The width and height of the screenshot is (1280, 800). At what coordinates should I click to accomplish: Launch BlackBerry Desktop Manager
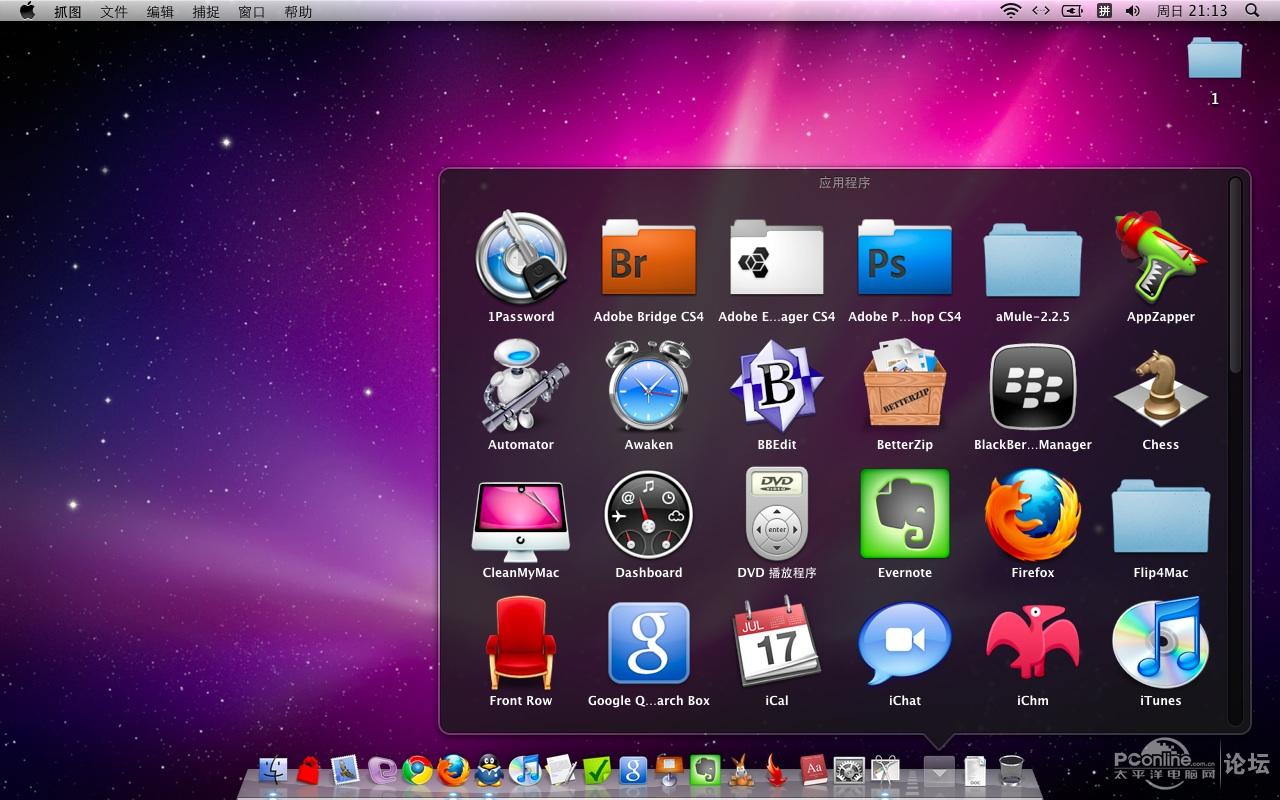1033,386
